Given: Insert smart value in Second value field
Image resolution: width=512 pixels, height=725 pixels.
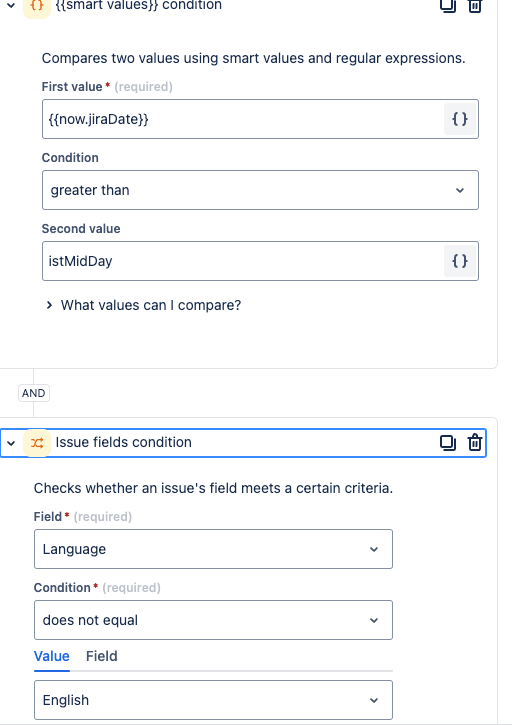Looking at the screenshot, I should click(x=460, y=261).
